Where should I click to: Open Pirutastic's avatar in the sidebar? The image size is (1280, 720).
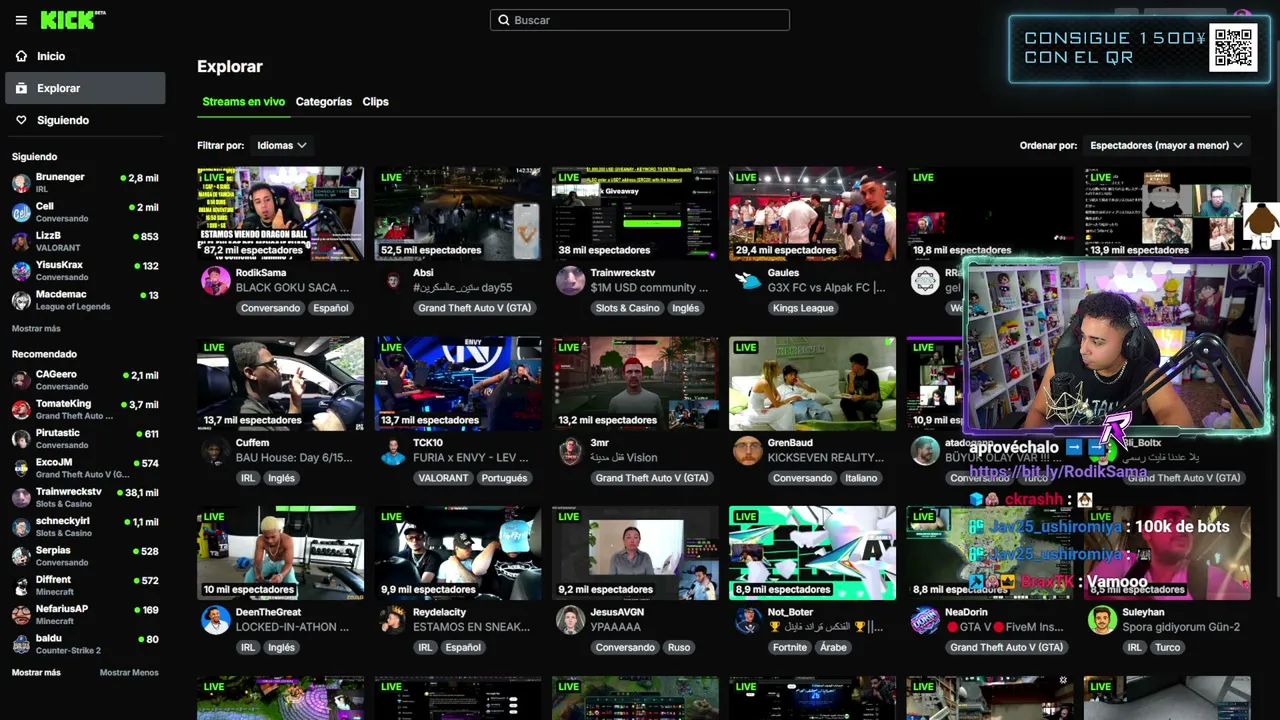[21, 439]
